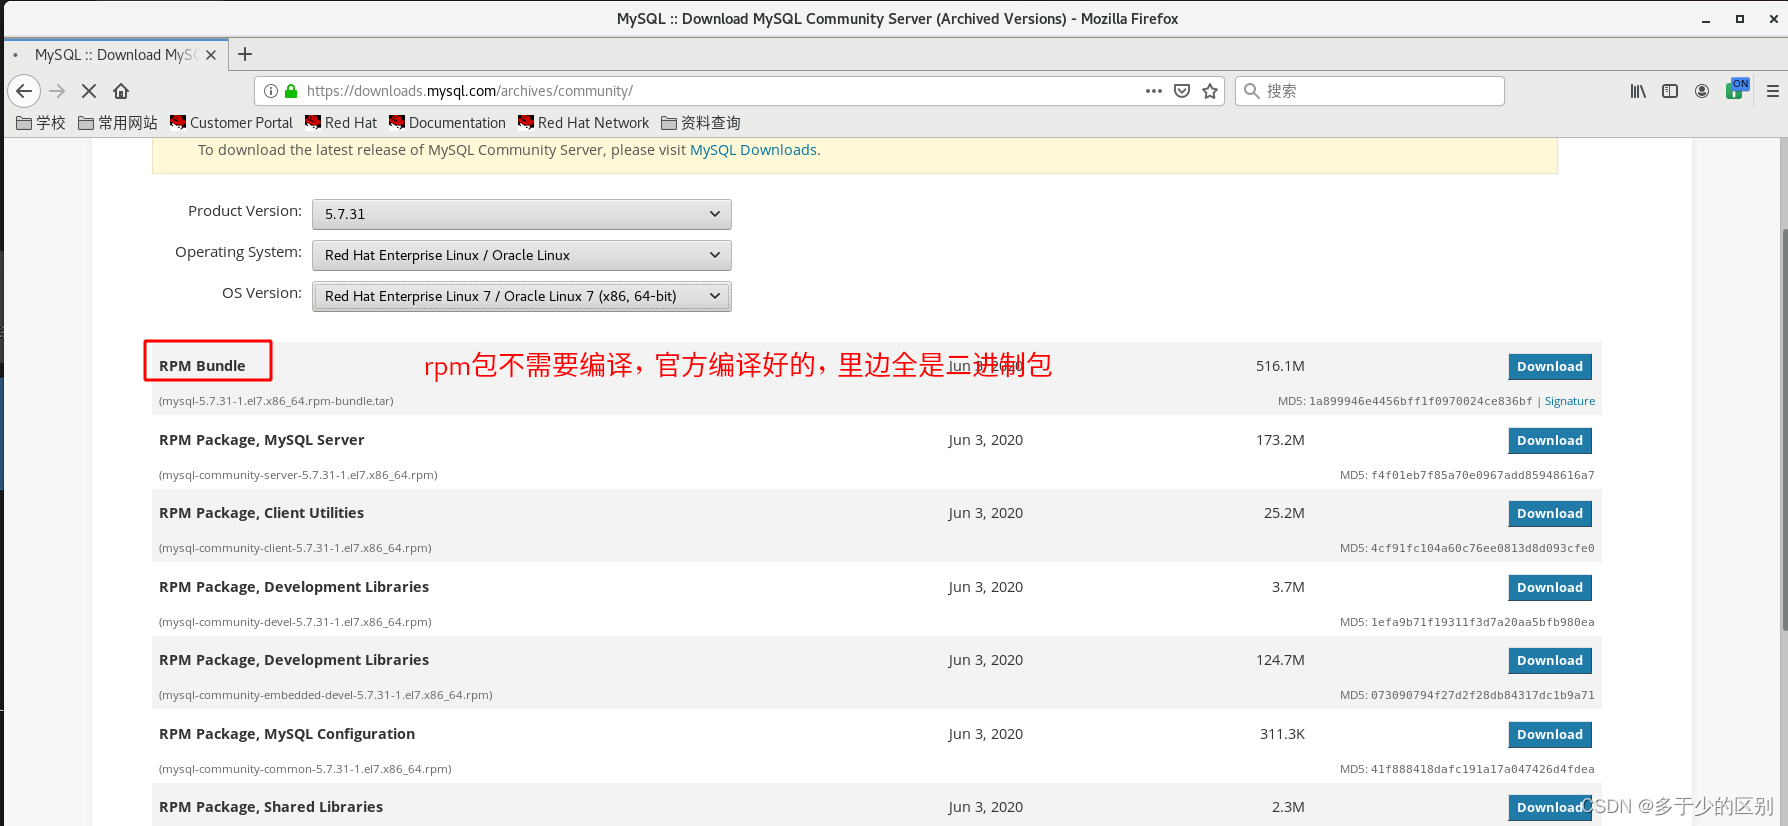Click the green padlock security icon
Image resolution: width=1788 pixels, height=826 pixels.
pos(291,91)
